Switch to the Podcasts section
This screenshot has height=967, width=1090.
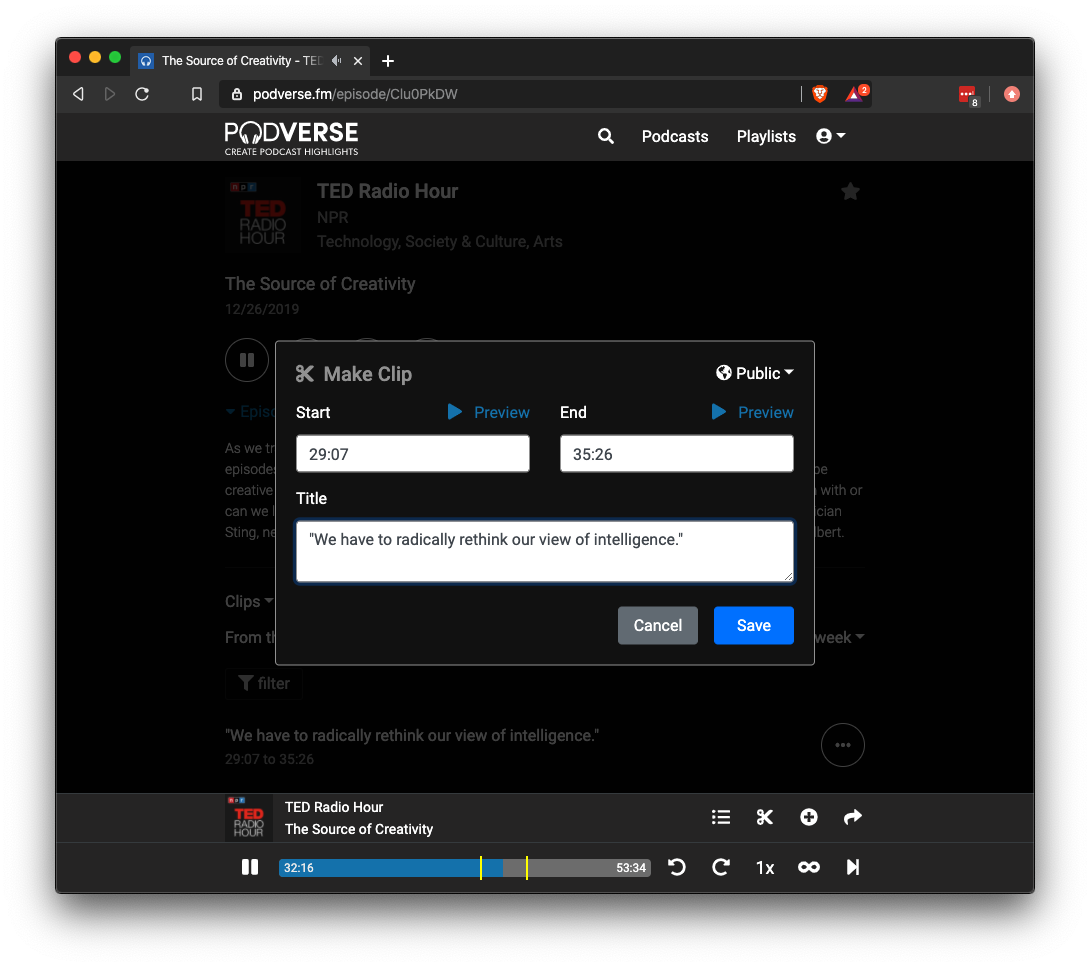pos(675,136)
